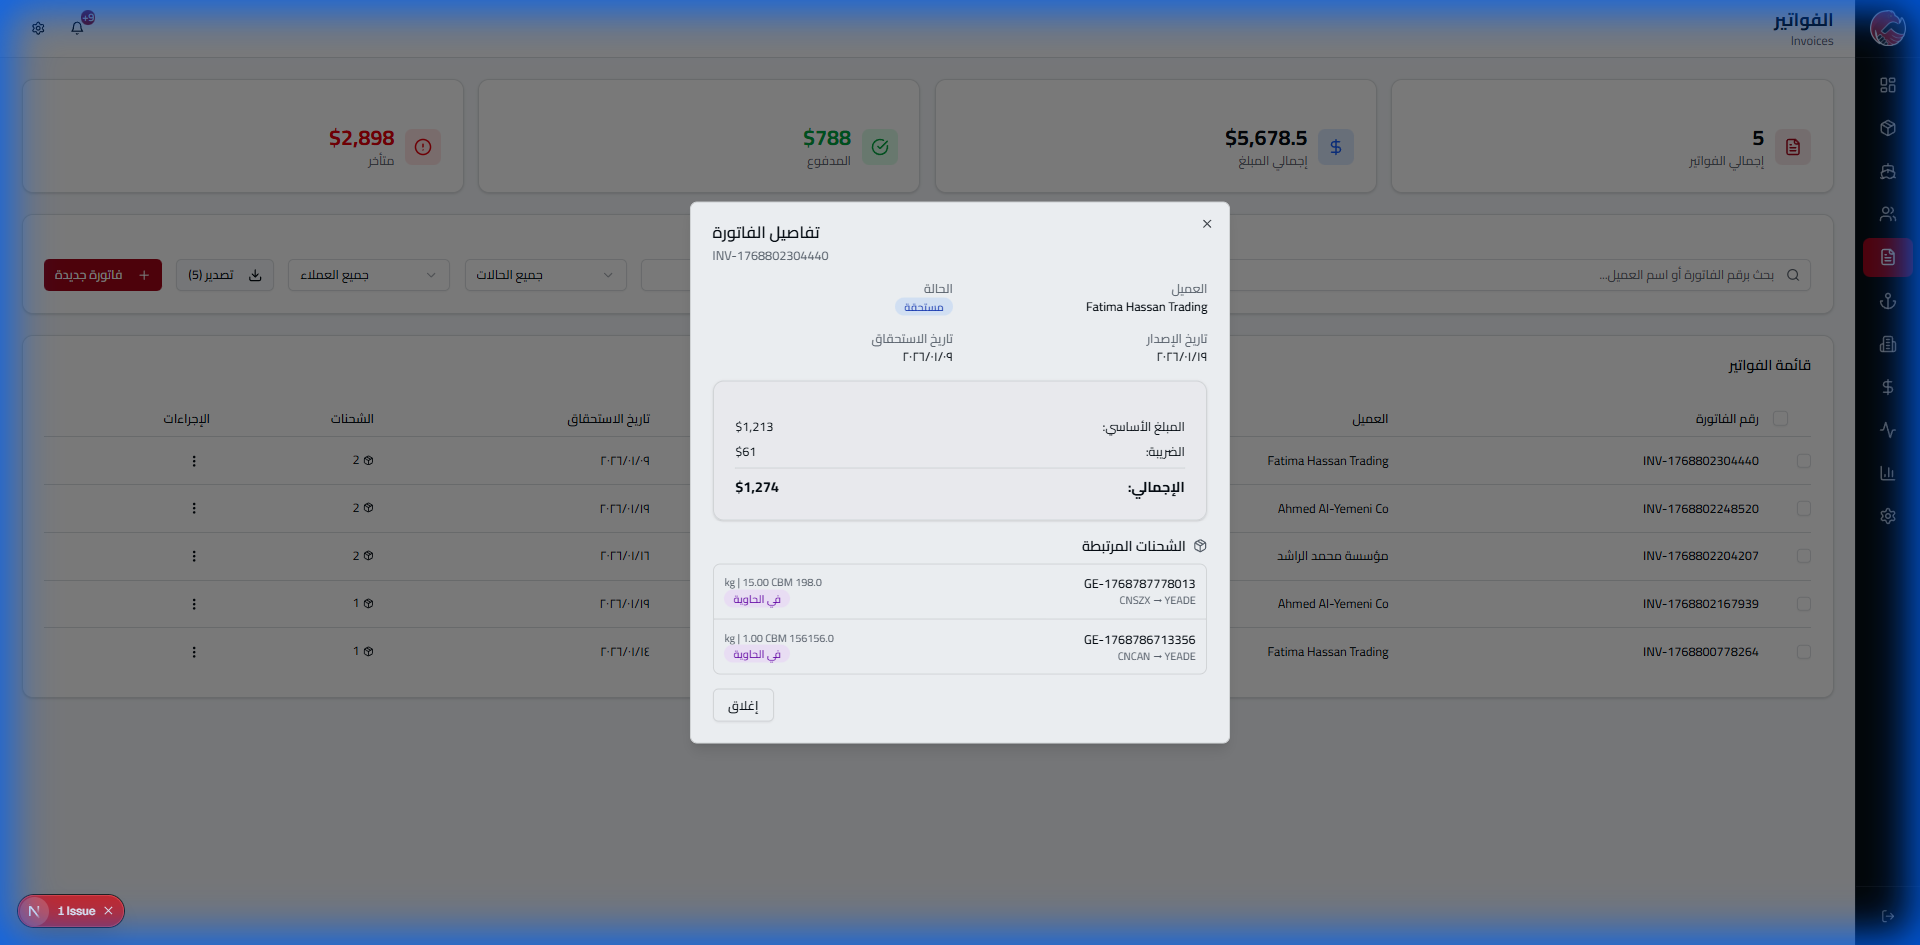
Task: Open the notifications bell with badge
Action: point(78,27)
